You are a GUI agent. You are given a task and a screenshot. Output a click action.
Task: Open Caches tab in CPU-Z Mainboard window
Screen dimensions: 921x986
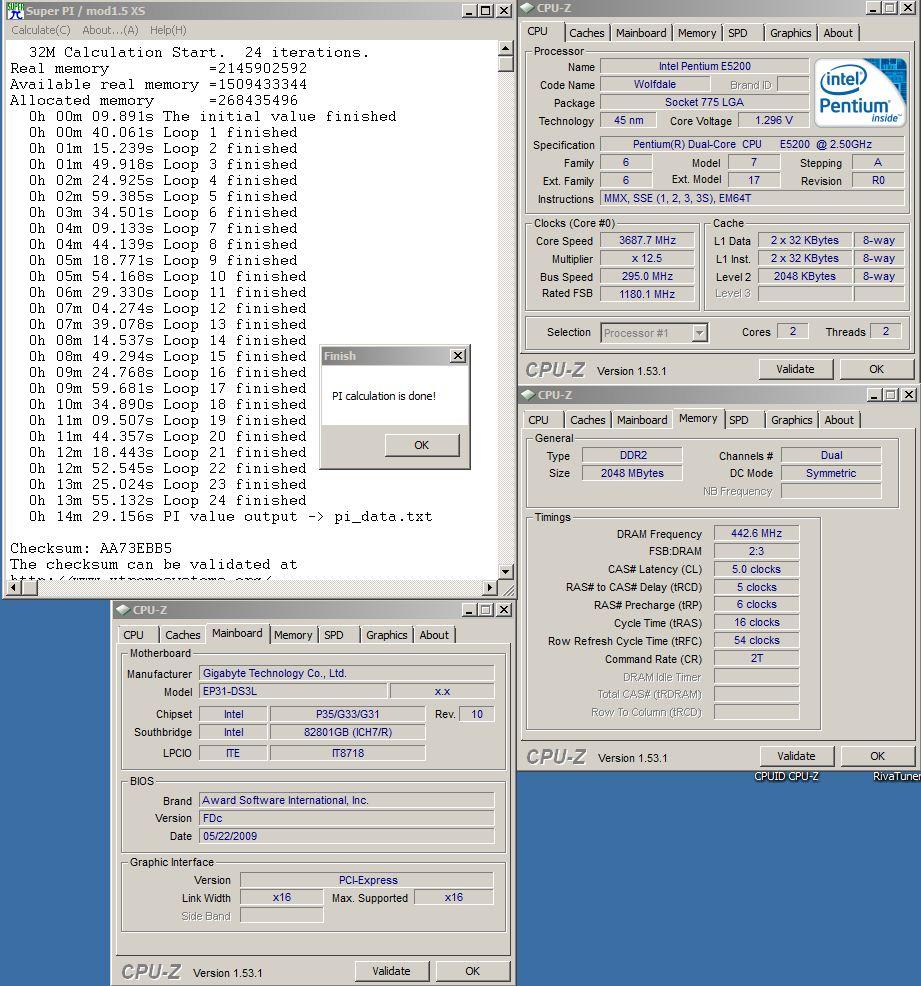183,635
